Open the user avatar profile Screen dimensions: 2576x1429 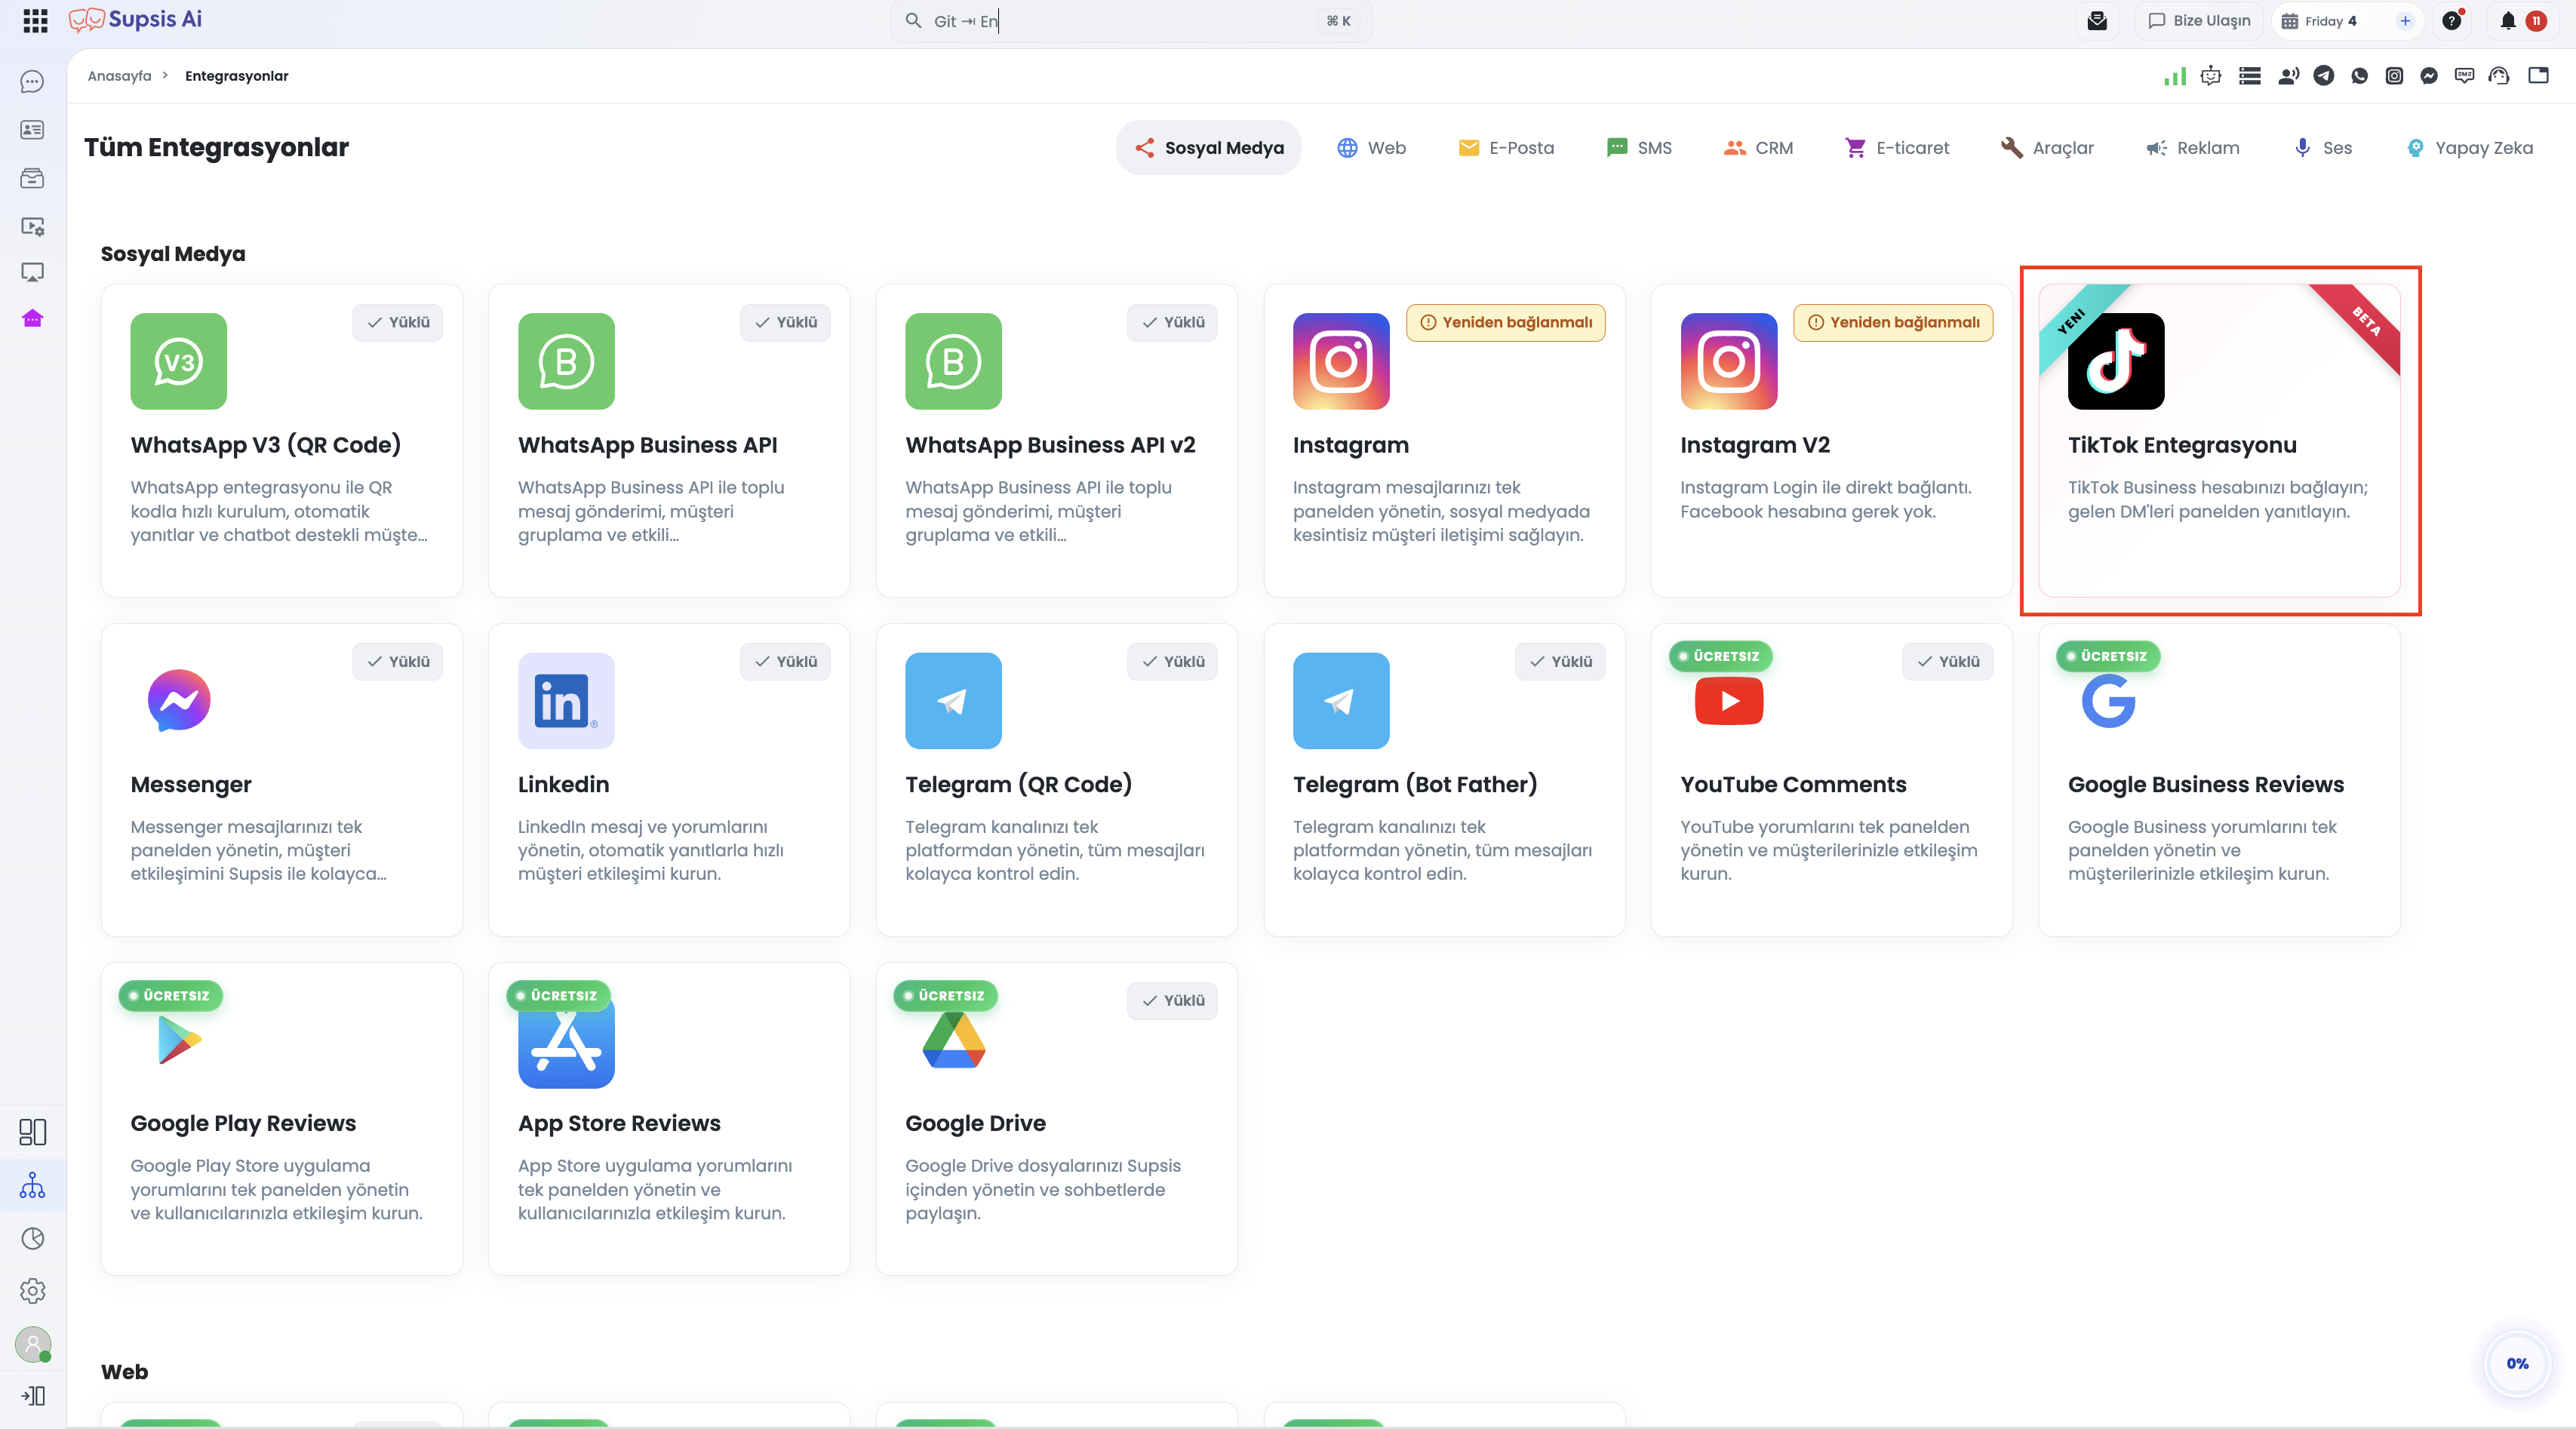pos(33,1344)
